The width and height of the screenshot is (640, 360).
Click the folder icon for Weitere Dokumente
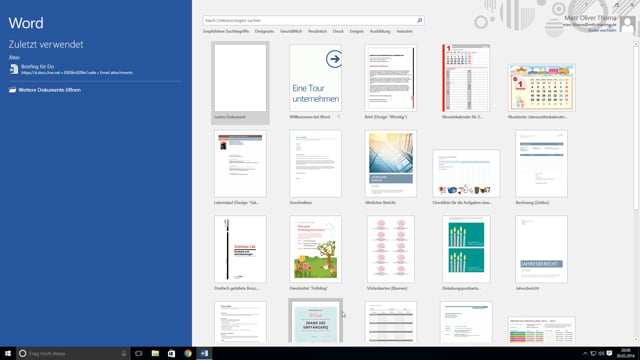click(13, 90)
